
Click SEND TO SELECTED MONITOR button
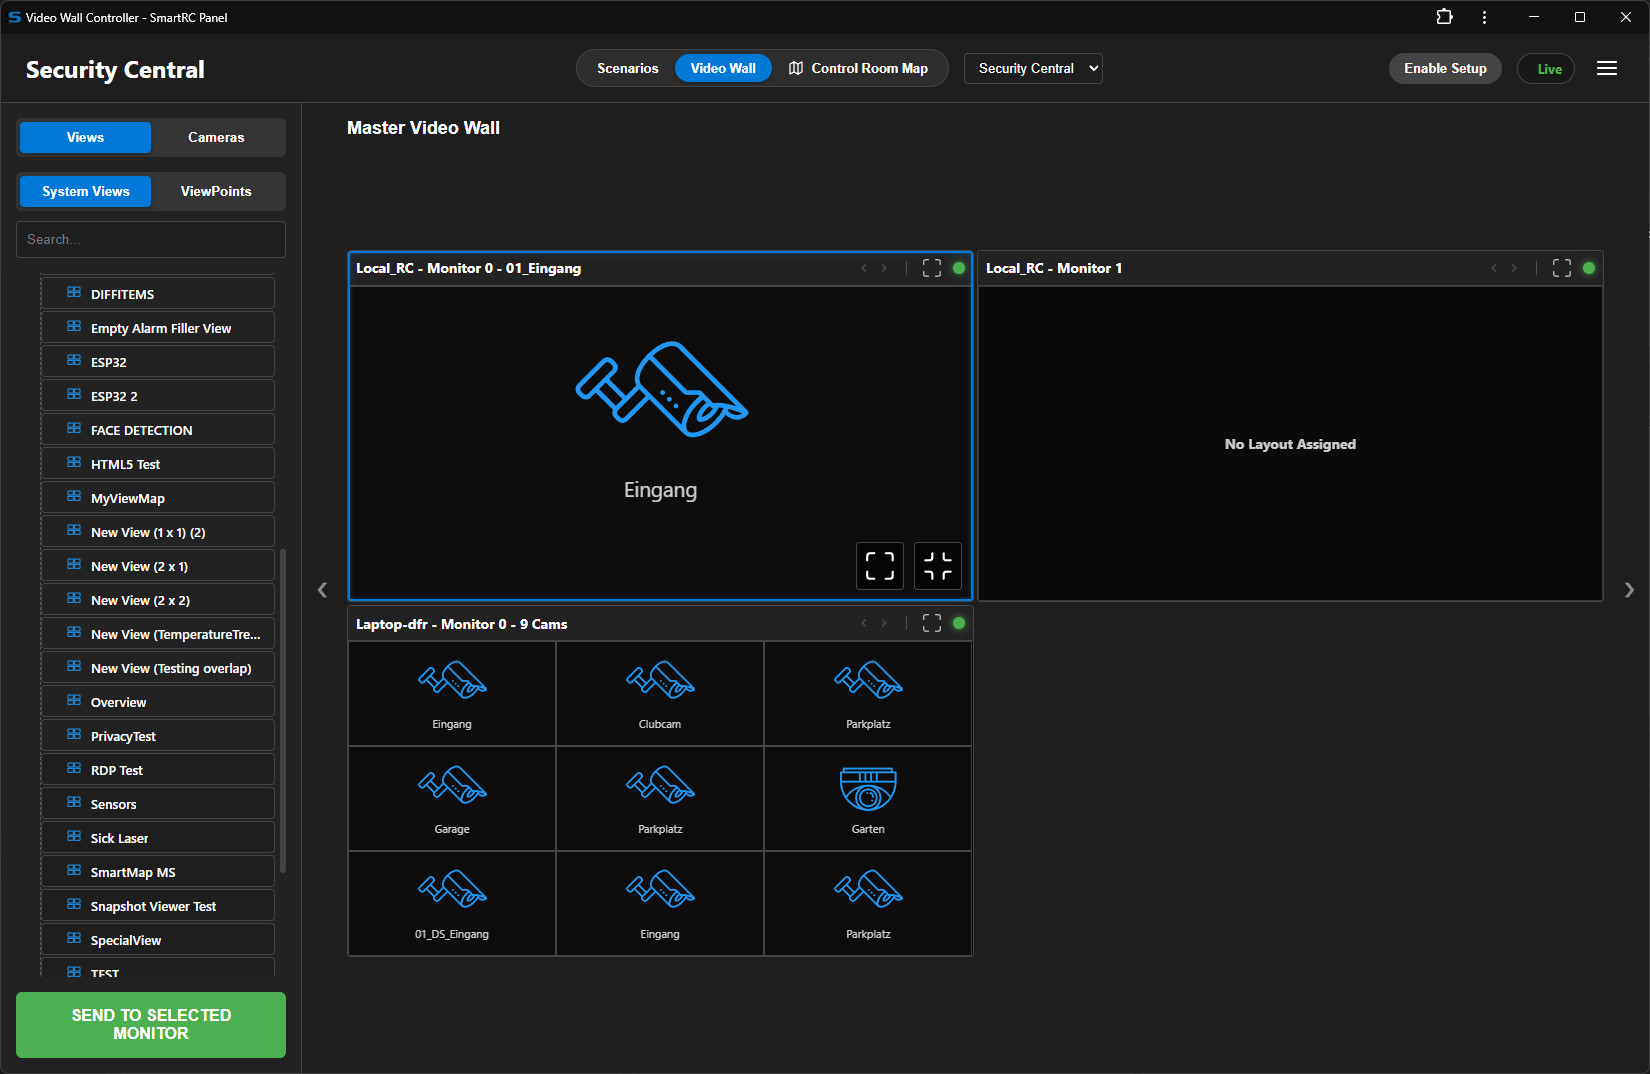click(x=151, y=1024)
